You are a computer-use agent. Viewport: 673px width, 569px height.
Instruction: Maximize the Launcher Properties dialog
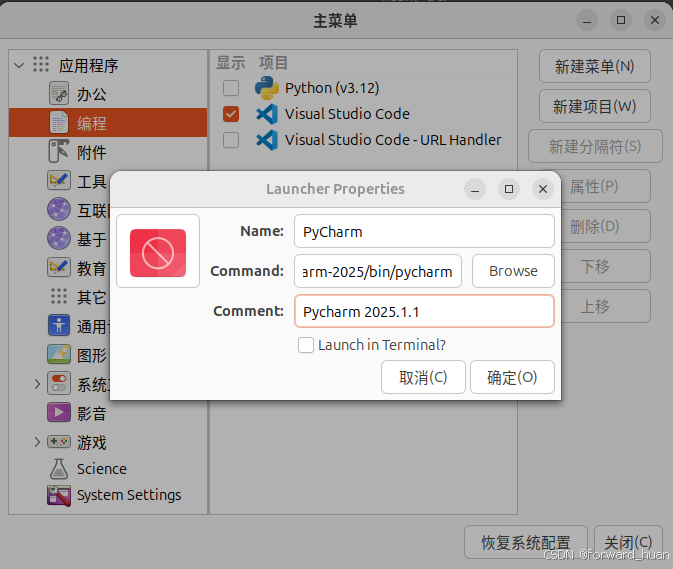pyautogui.click(x=509, y=189)
